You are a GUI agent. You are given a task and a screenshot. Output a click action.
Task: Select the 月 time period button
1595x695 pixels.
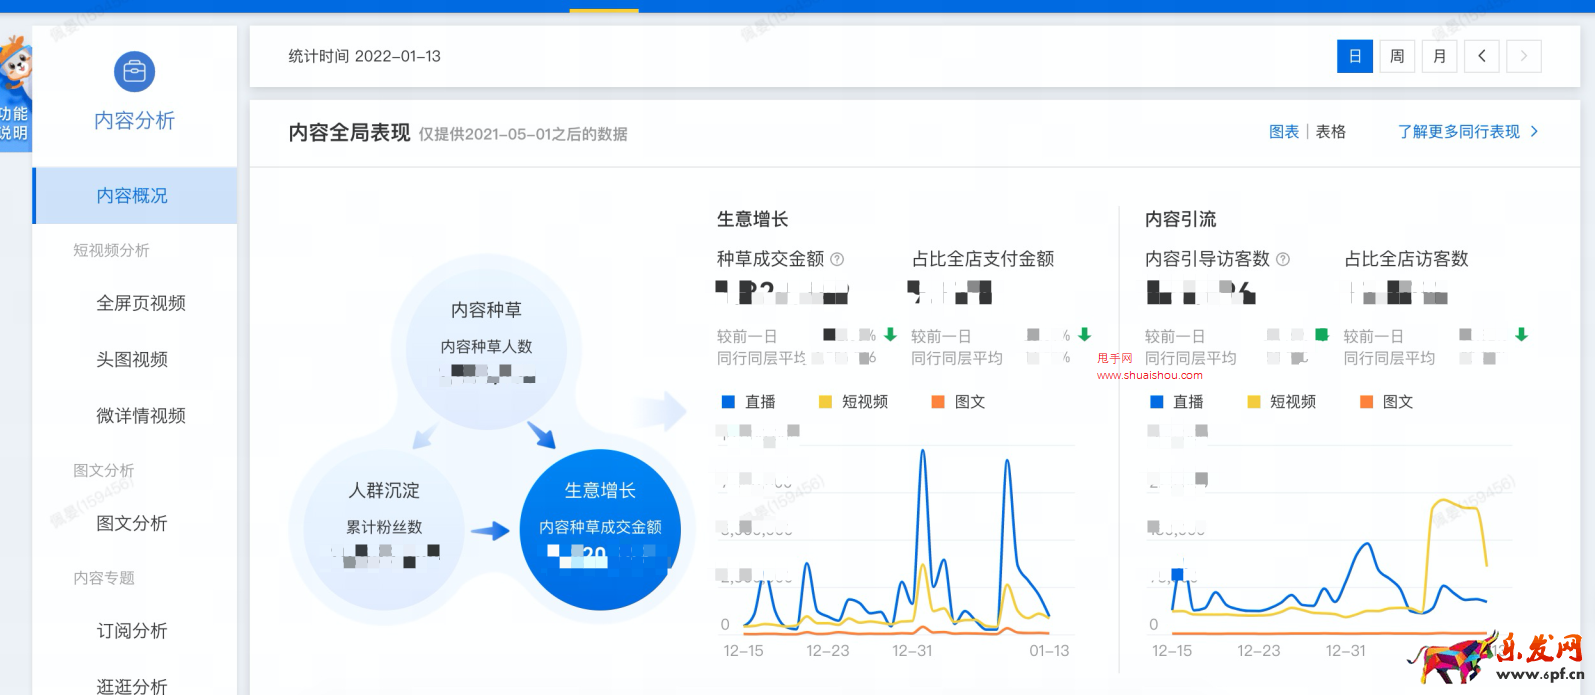[1439, 56]
